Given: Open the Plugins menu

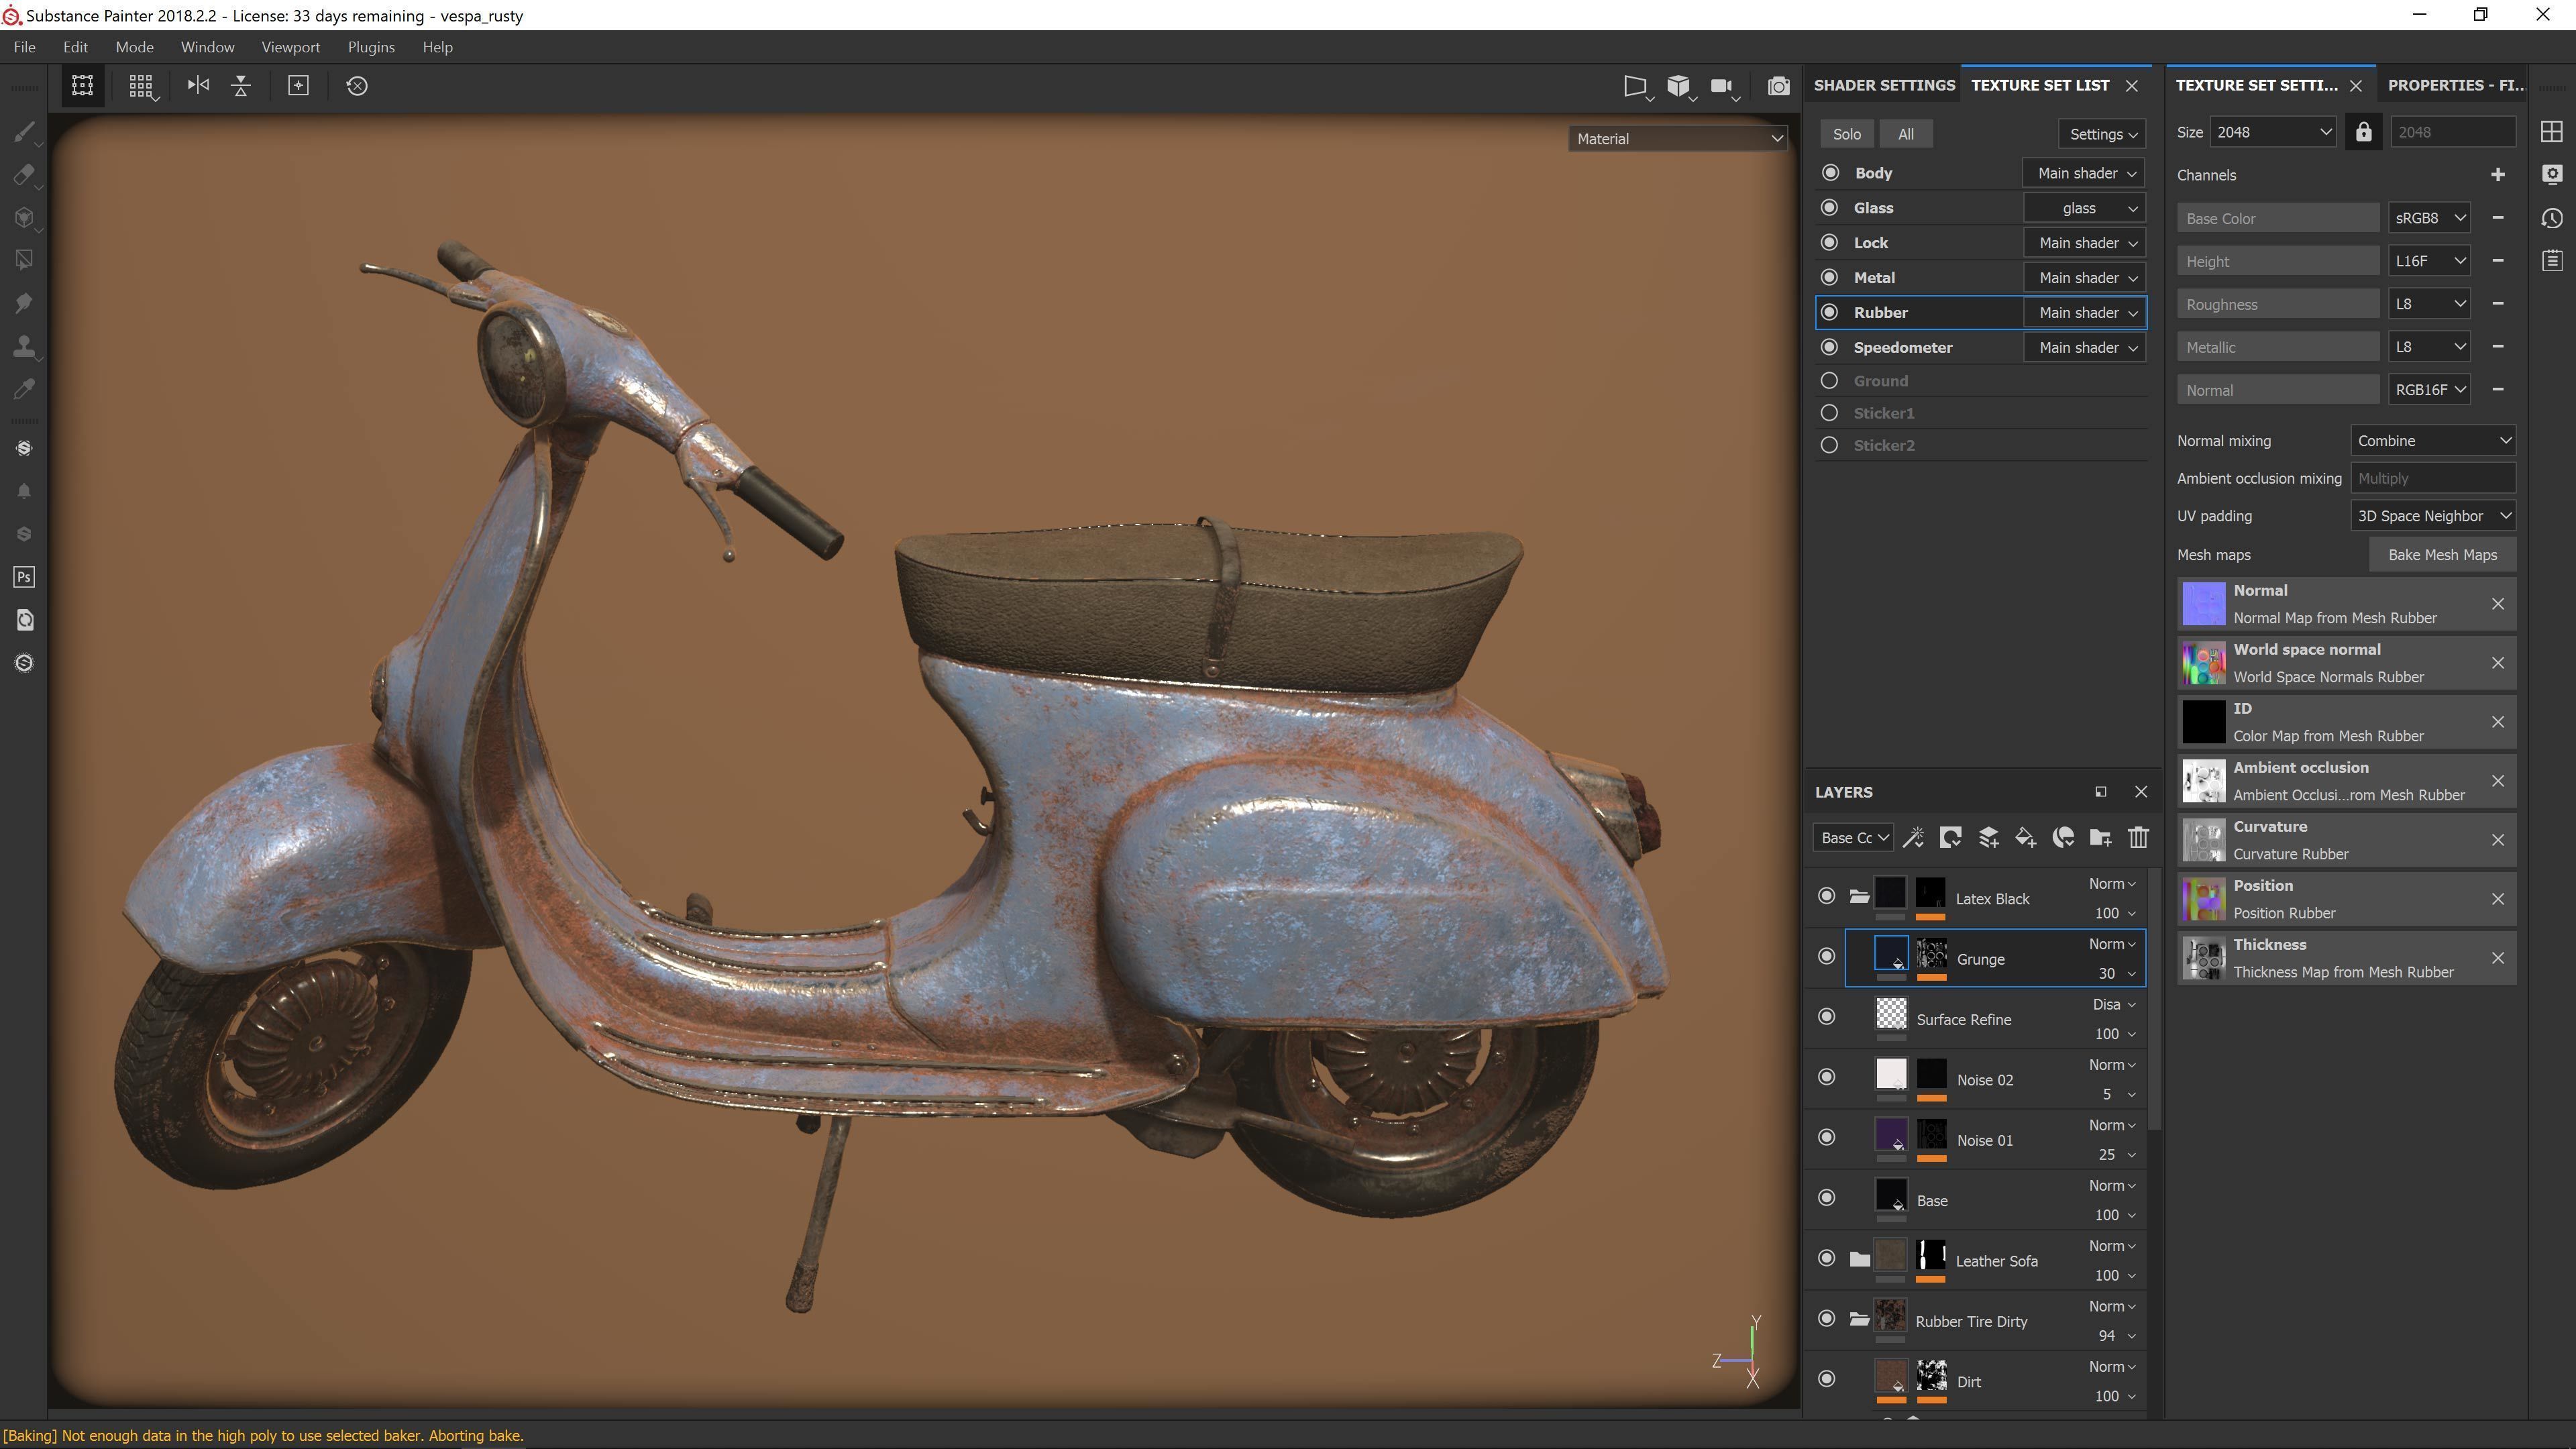Looking at the screenshot, I should [x=371, y=47].
